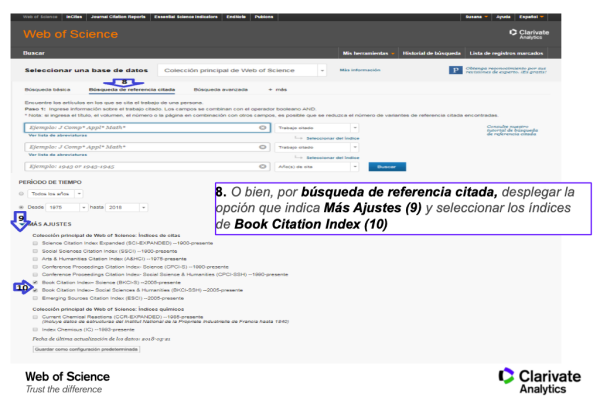Switch to Búsqueda avanzada tab
Image resolution: width=600 pixels, height=401 pixels.
click(x=221, y=90)
